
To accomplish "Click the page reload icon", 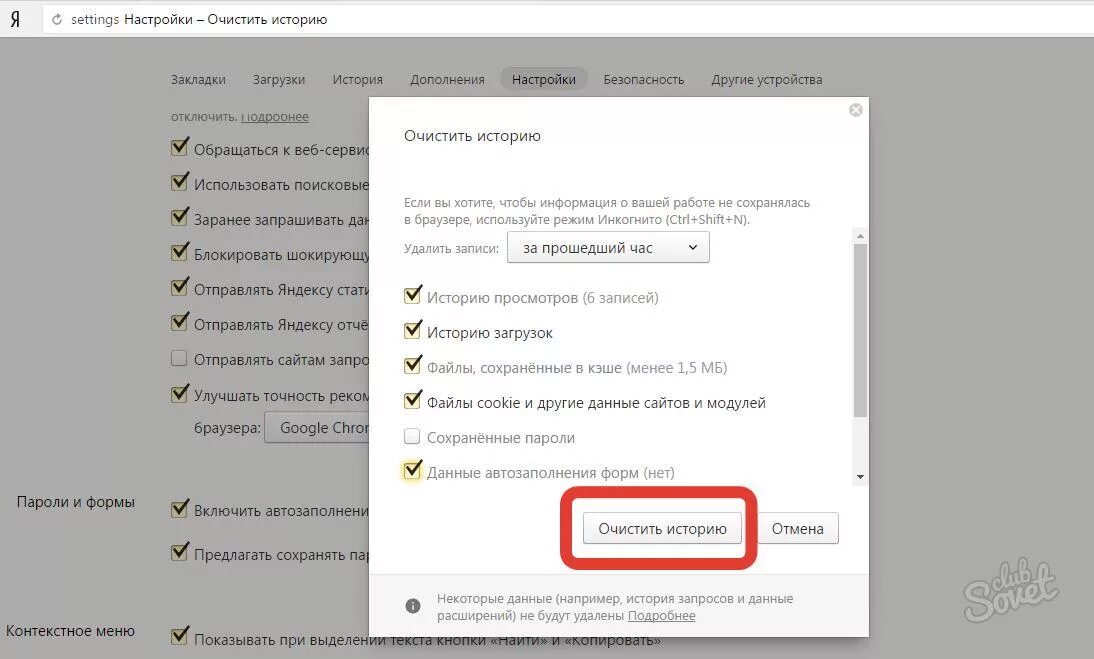I will [x=57, y=20].
